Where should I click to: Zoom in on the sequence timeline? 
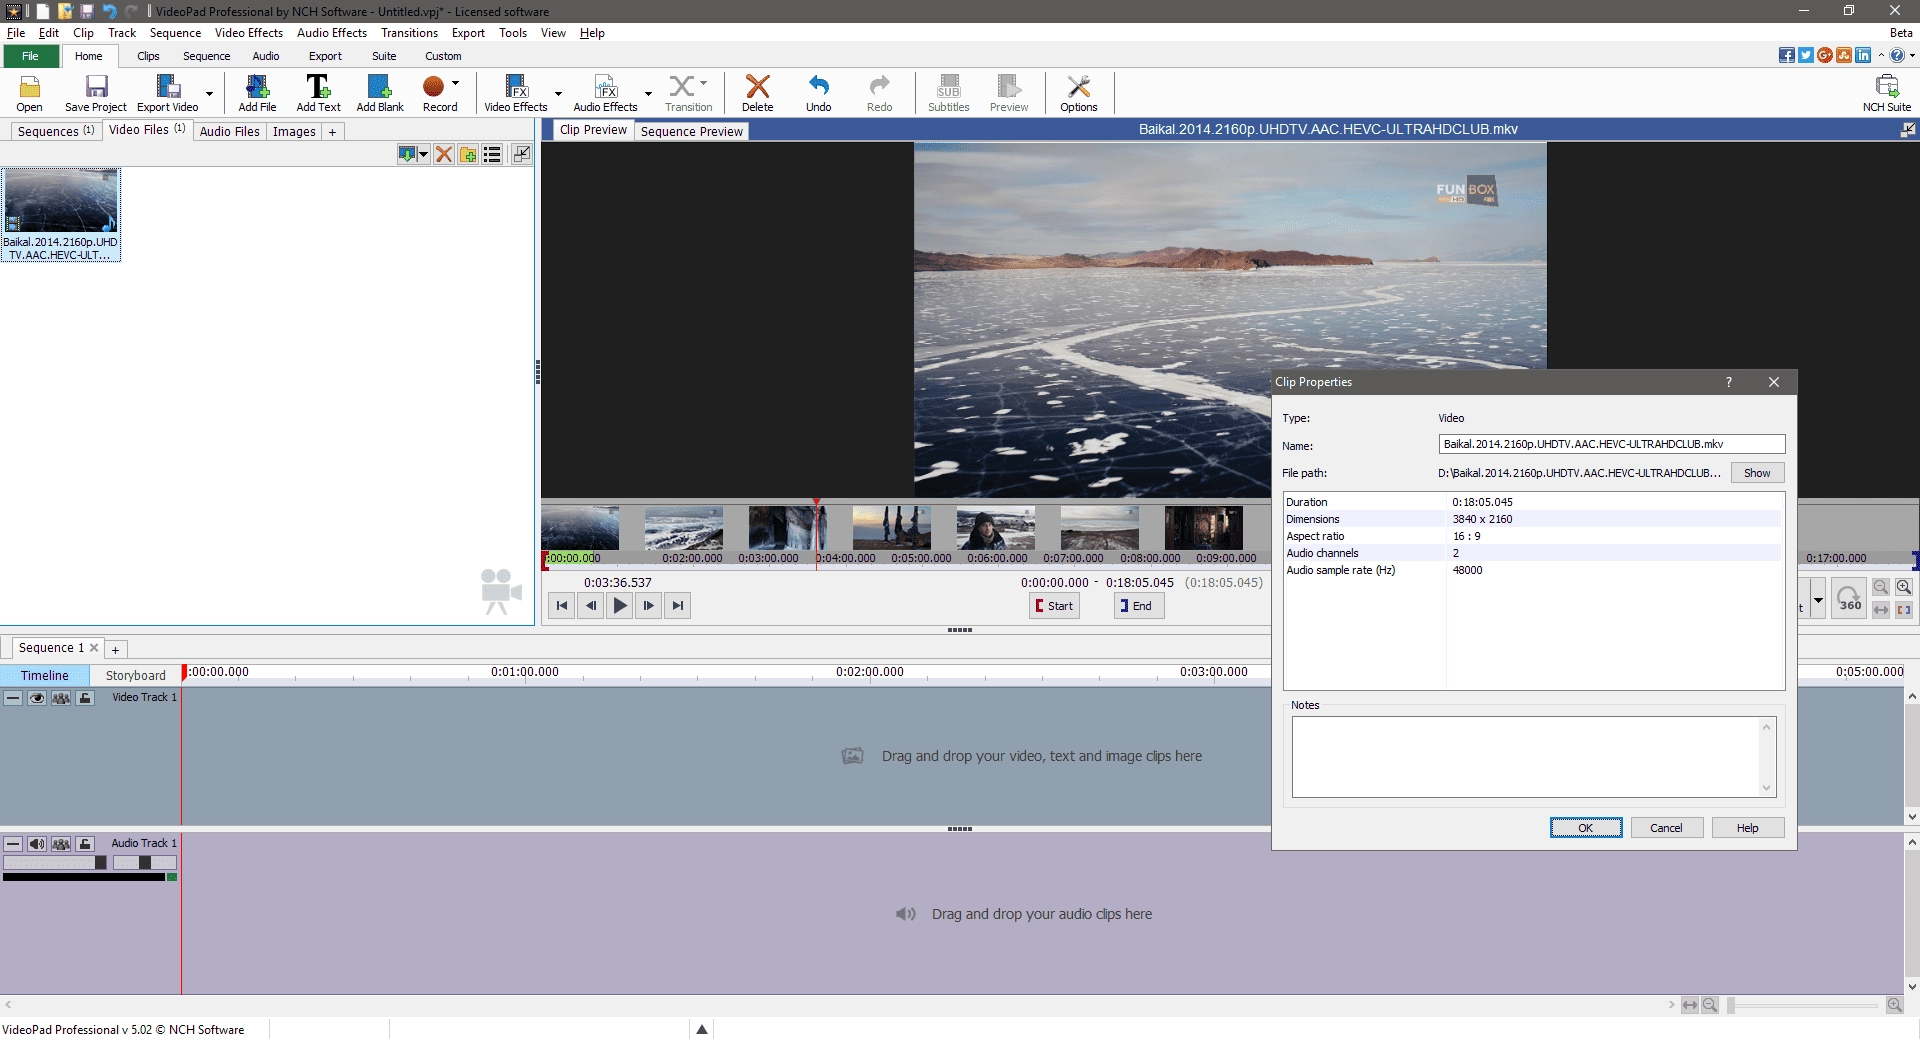tap(1895, 1005)
